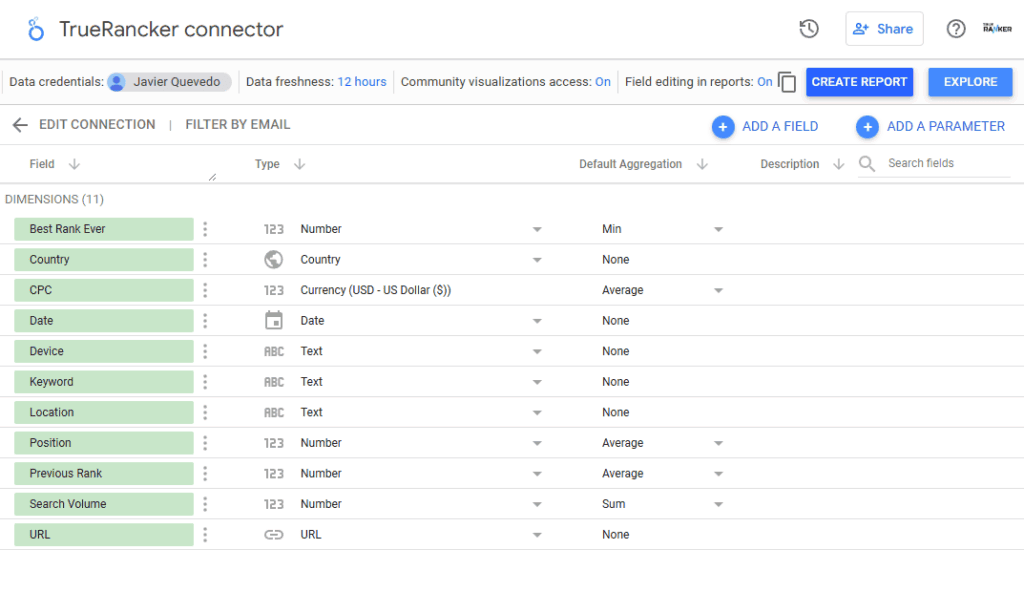The height and width of the screenshot is (613, 1024).
Task: Expand type dropdown for Date
Action: (x=537, y=321)
